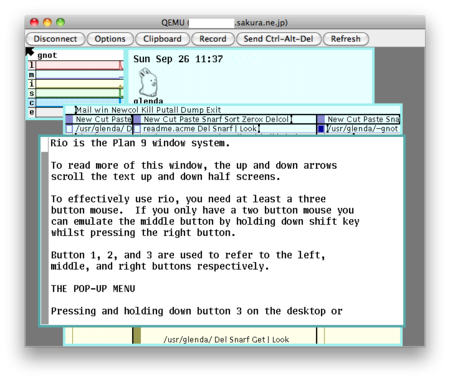This screenshot has width=450, height=381.
Task: Open the Clipboard button
Action: click(x=162, y=39)
